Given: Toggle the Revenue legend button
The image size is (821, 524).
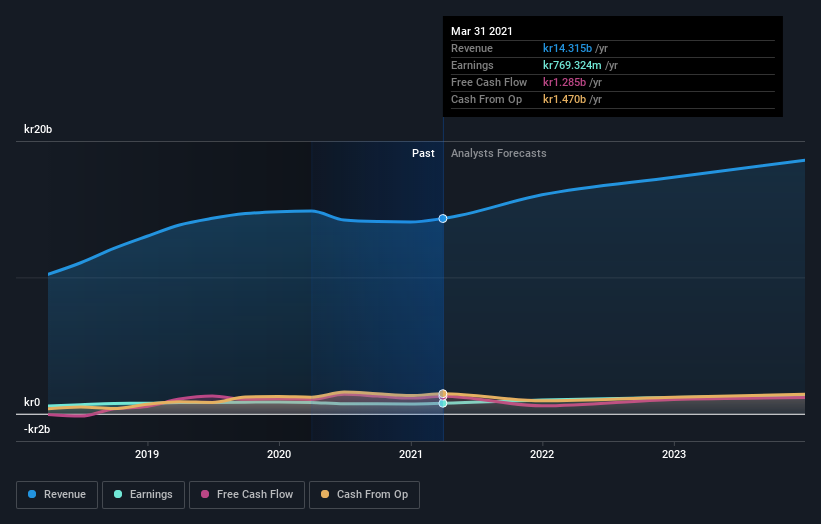Looking at the screenshot, I should click(57, 495).
